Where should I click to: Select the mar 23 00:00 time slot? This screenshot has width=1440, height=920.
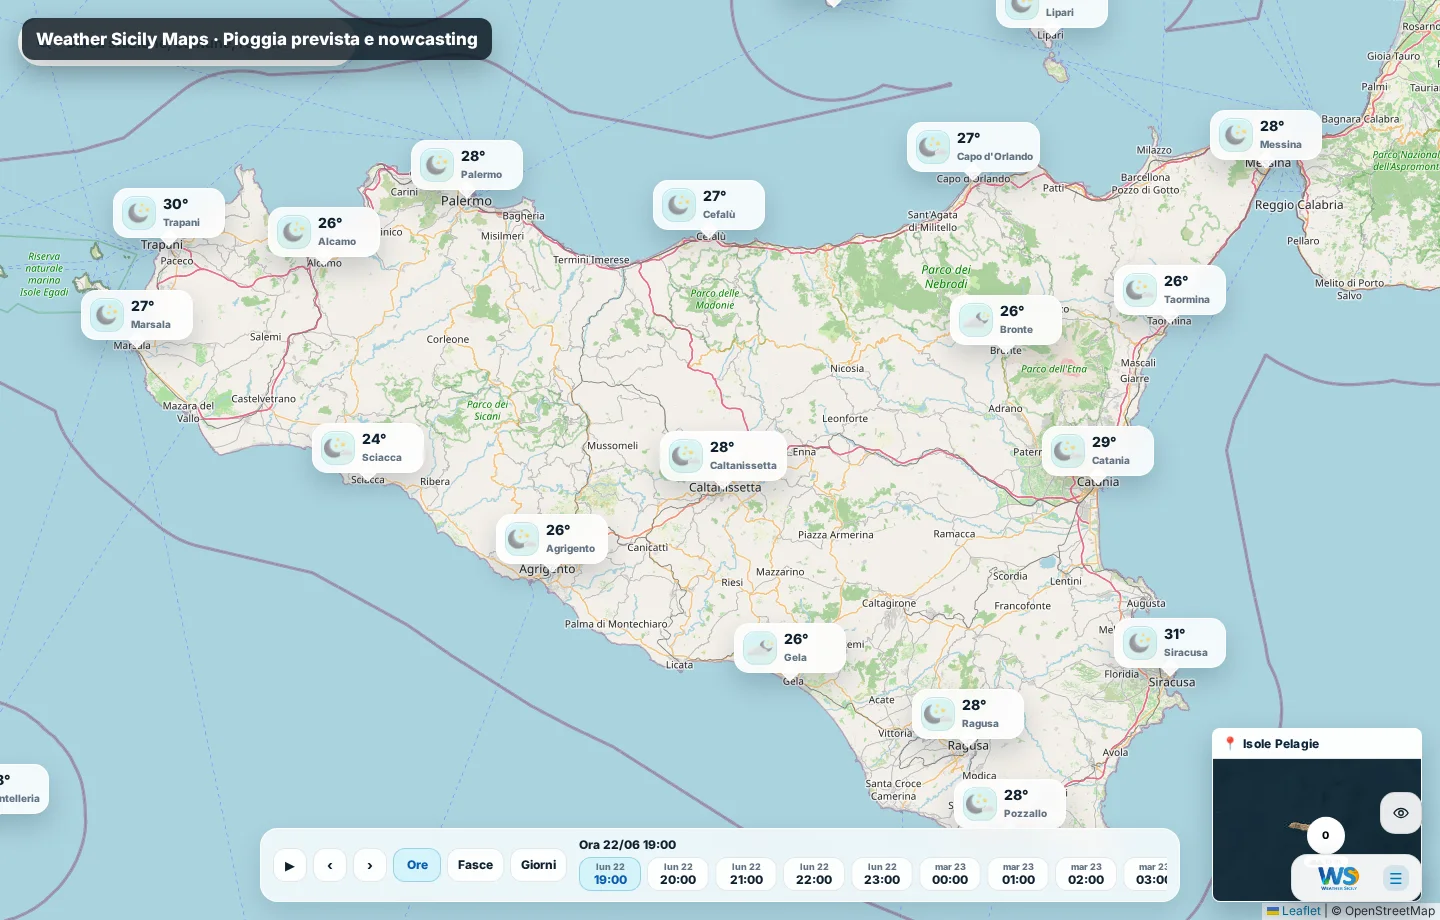click(x=950, y=874)
